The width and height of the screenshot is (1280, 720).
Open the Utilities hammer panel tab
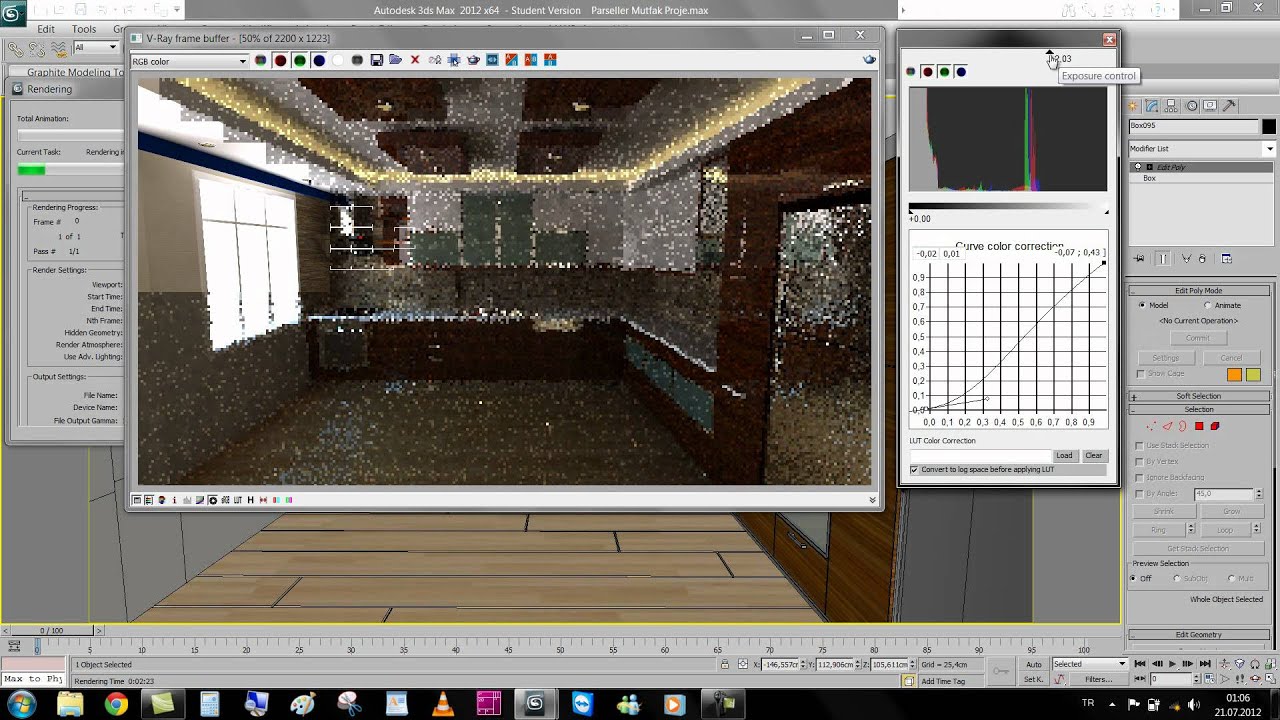[x=1229, y=106]
